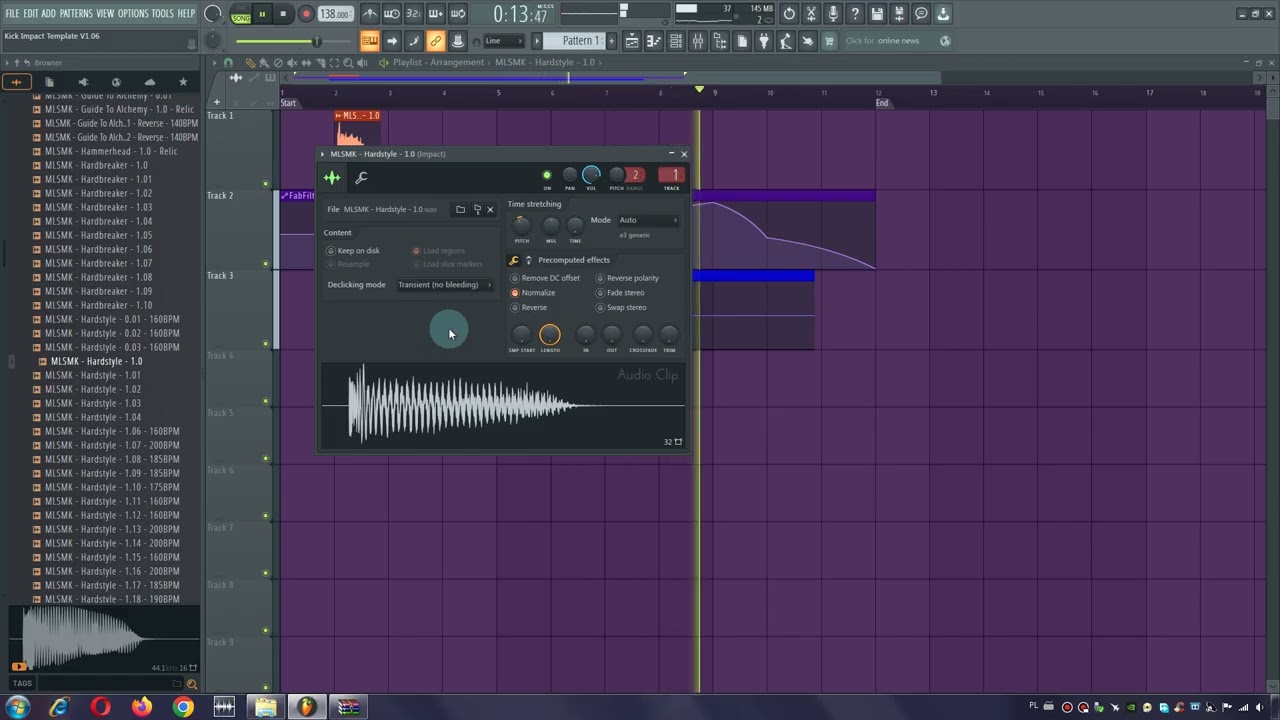1280x720 pixels.
Task: Toggle Reverse polarity option
Action: click(628, 278)
